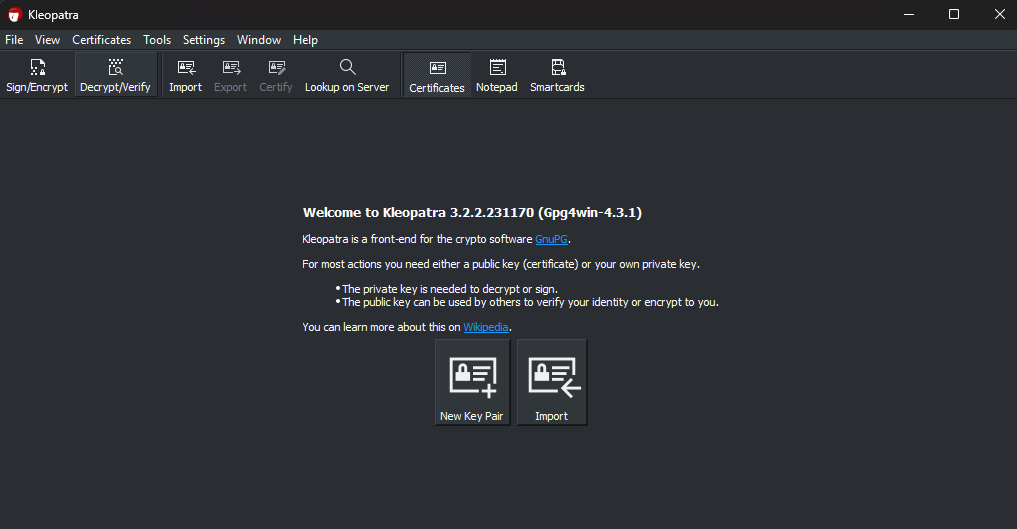Open the Window menu
The height and width of the screenshot is (529, 1017).
pos(259,40)
